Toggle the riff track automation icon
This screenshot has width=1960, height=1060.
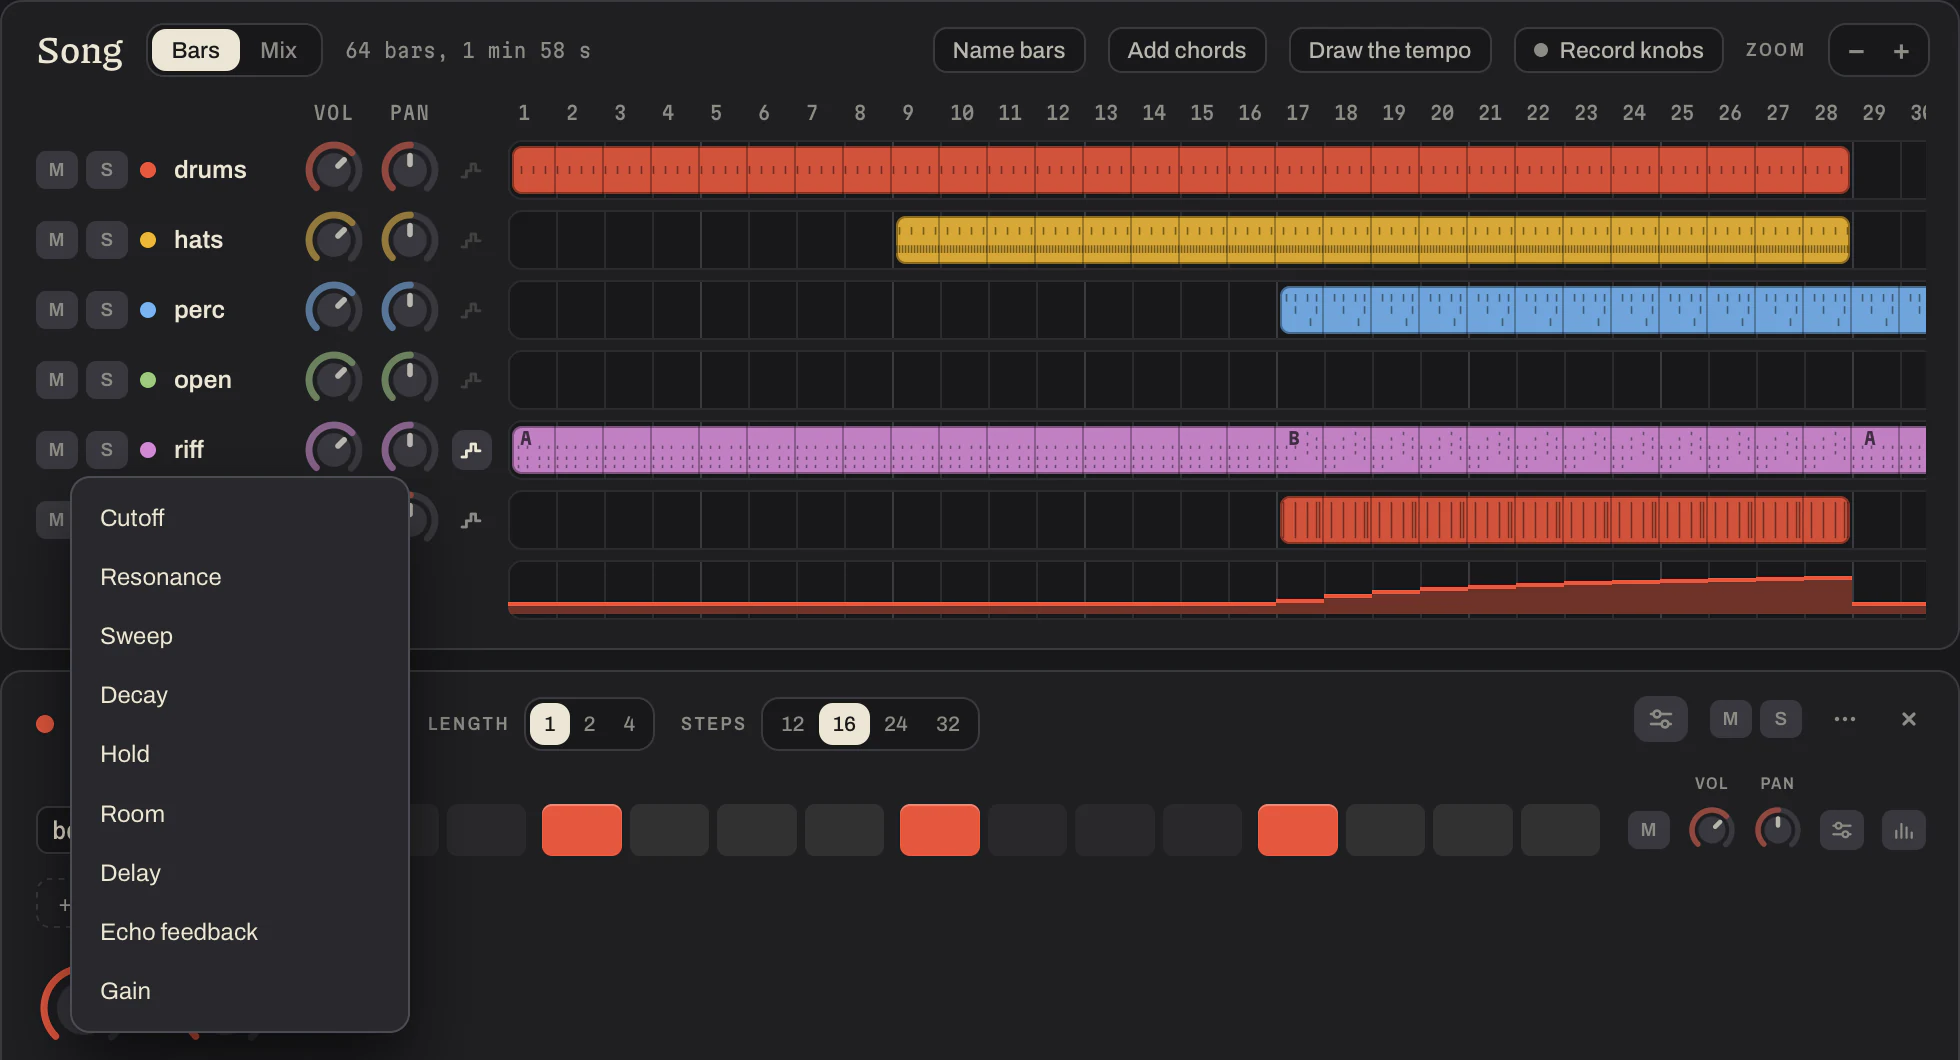pyautogui.click(x=471, y=450)
